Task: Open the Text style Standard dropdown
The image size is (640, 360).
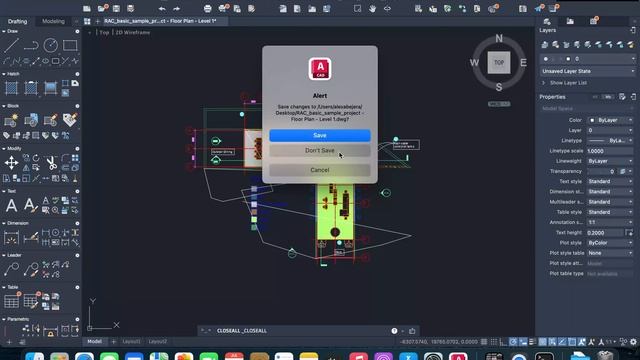Action: [610, 182]
